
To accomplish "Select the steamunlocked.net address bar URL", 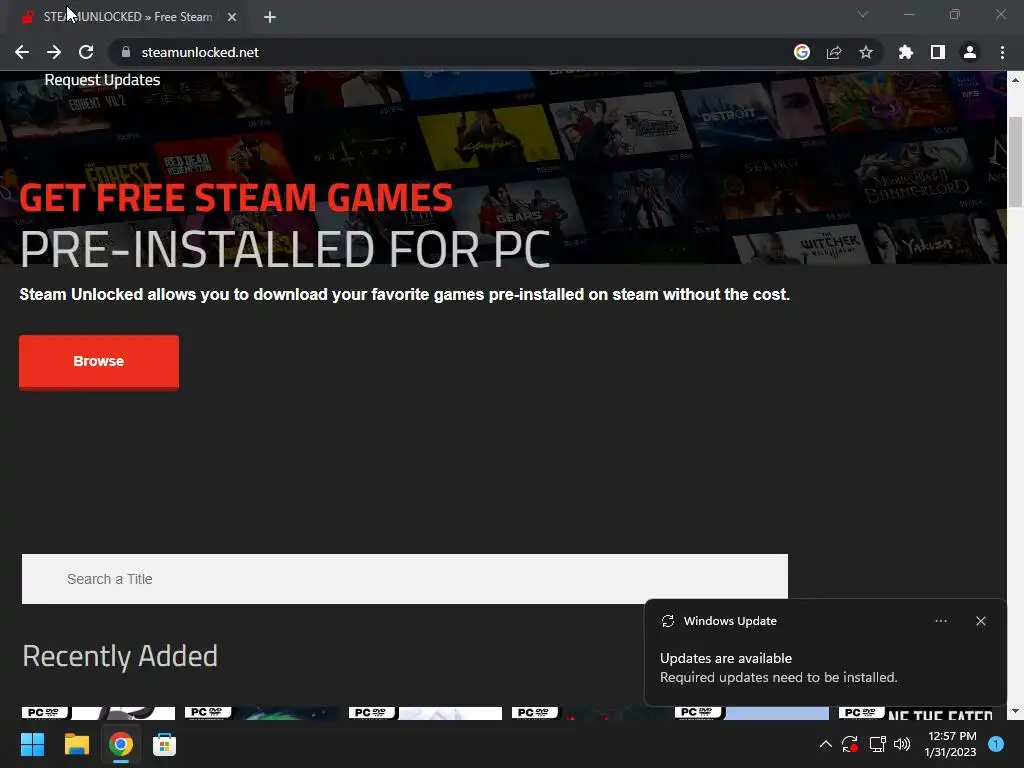I will tap(200, 52).
